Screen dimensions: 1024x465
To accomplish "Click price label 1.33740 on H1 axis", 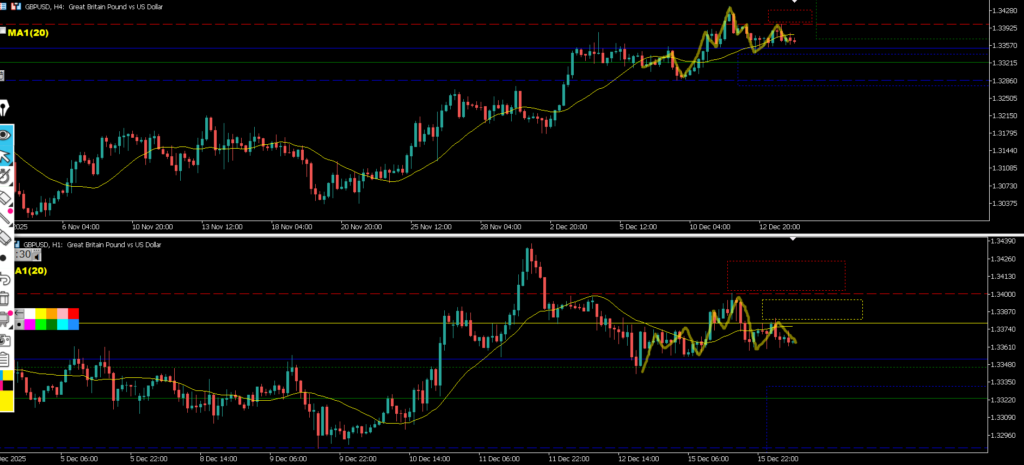I will [1002, 329].
